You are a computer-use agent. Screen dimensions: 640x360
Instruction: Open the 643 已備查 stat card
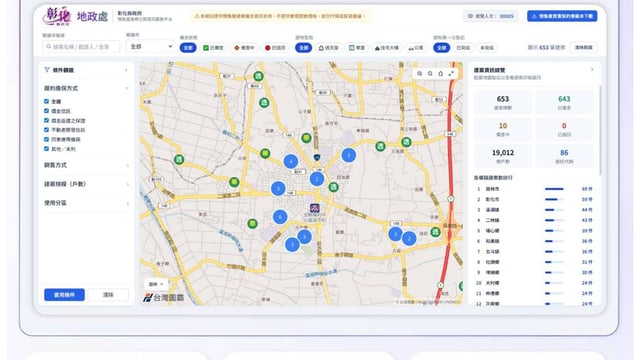pos(564,102)
